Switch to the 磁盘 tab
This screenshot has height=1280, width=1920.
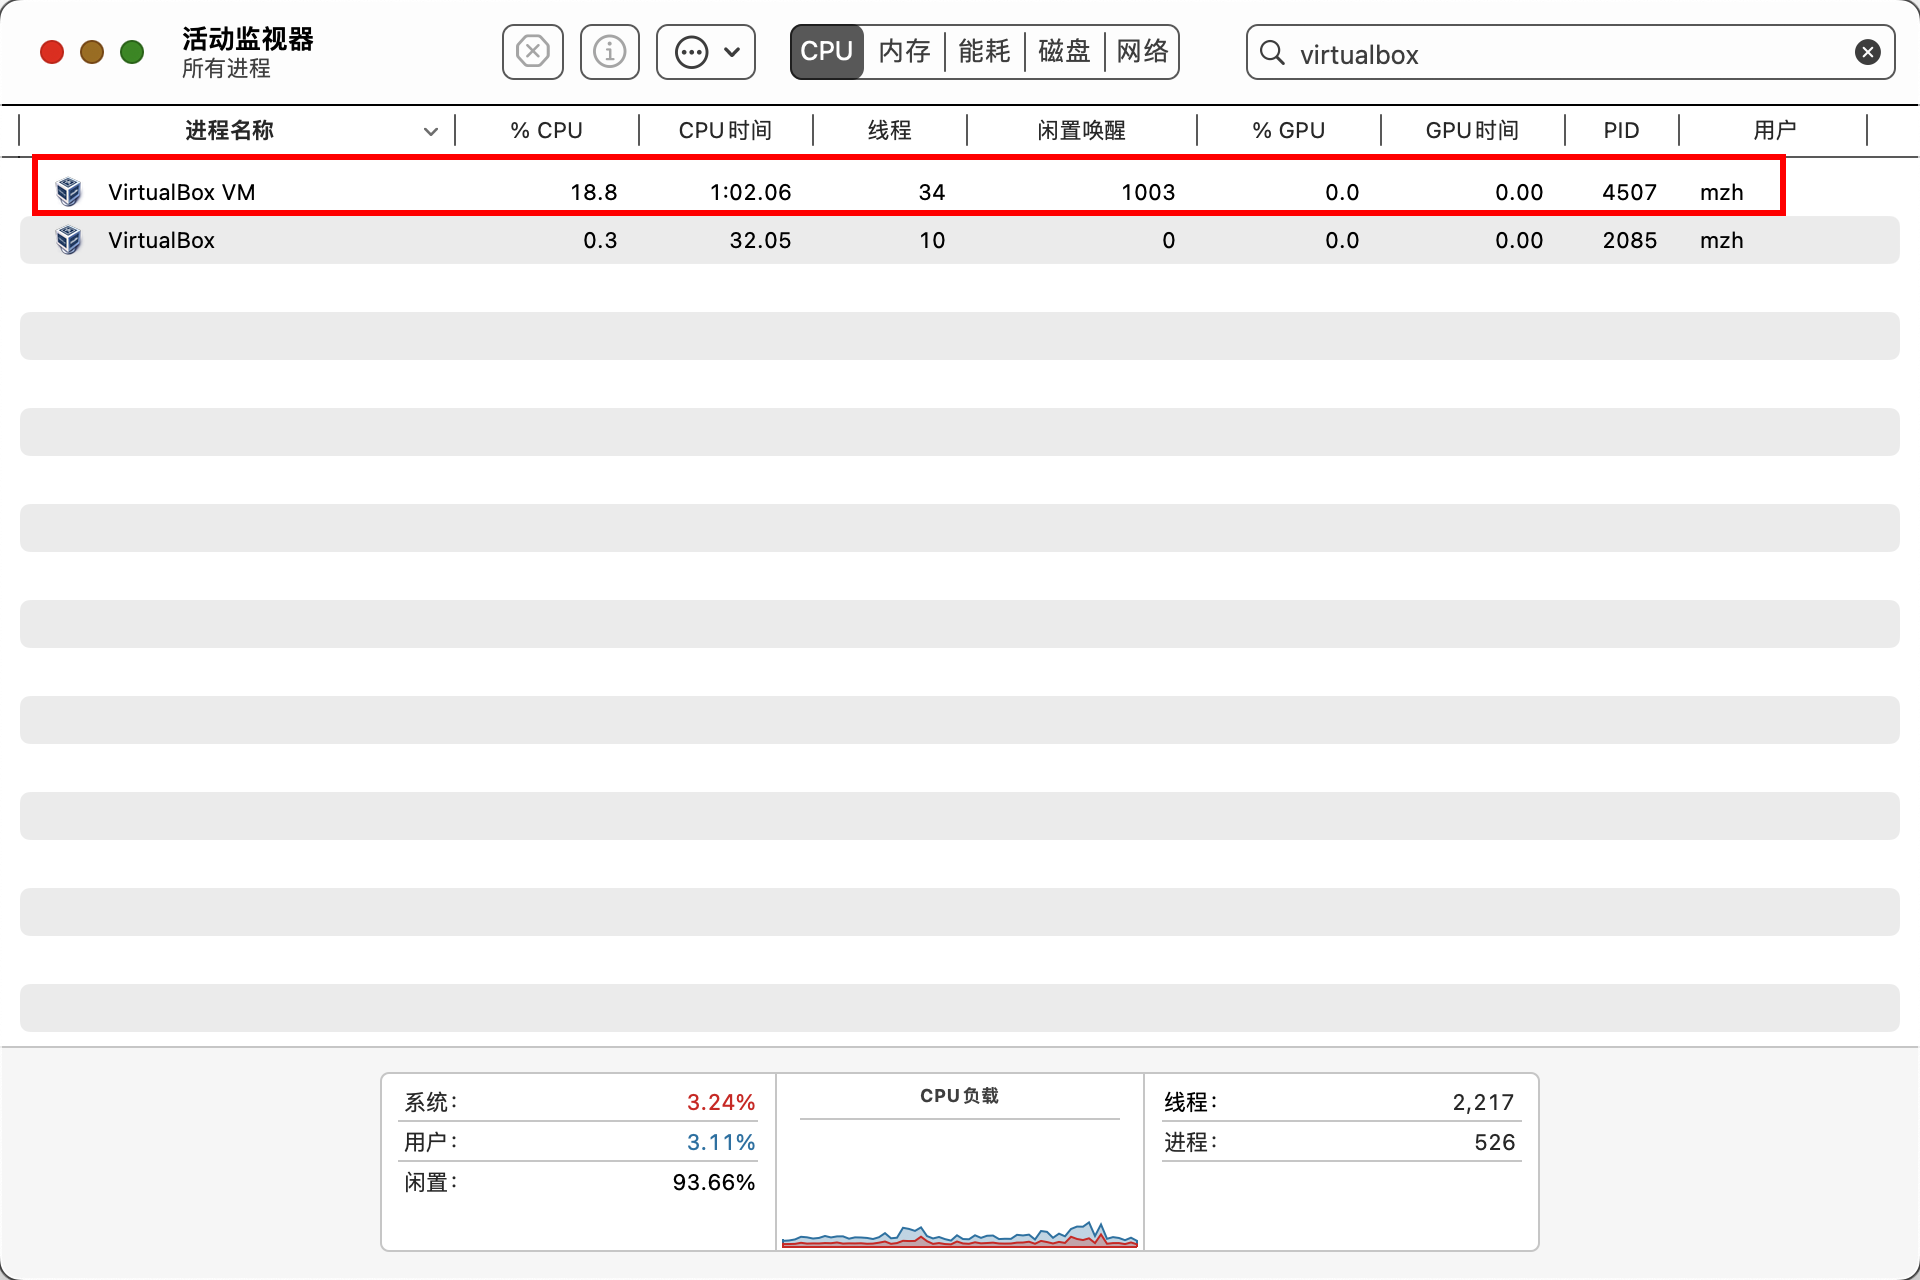(1064, 52)
